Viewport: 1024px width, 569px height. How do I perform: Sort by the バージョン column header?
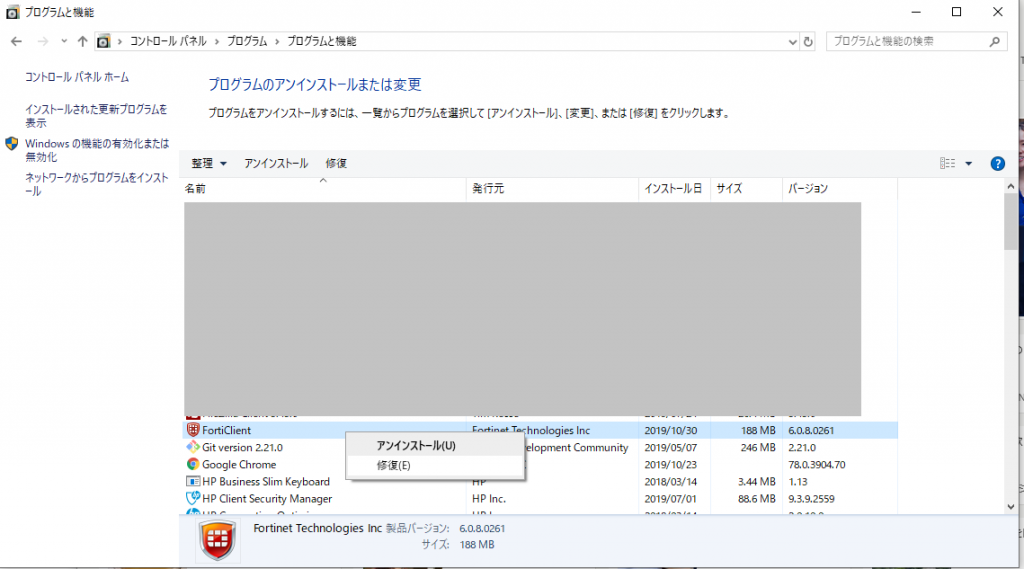839,188
